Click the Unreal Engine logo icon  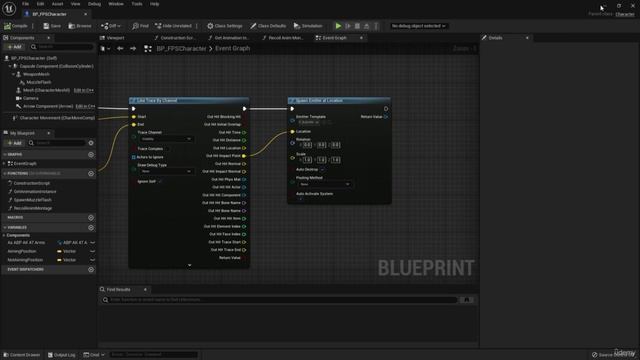pyautogui.click(x=9, y=8)
